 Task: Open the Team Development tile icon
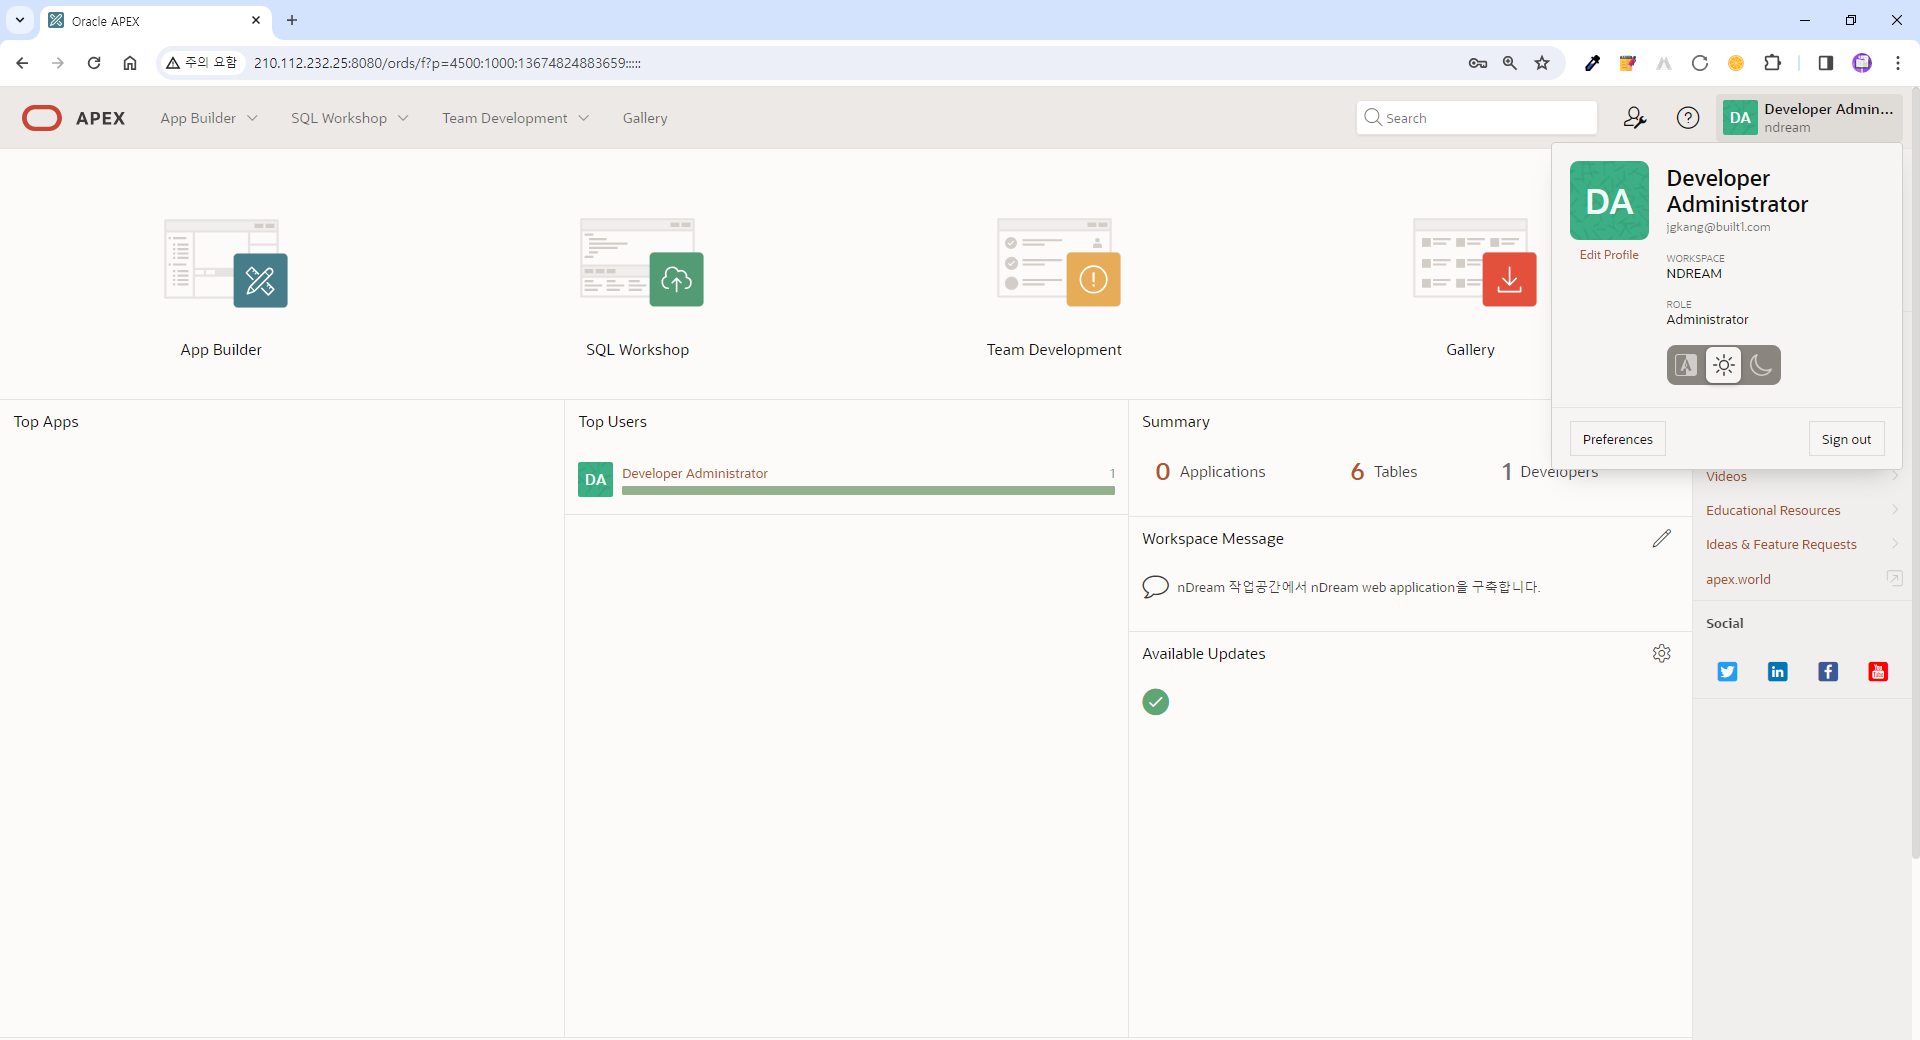click(1059, 263)
